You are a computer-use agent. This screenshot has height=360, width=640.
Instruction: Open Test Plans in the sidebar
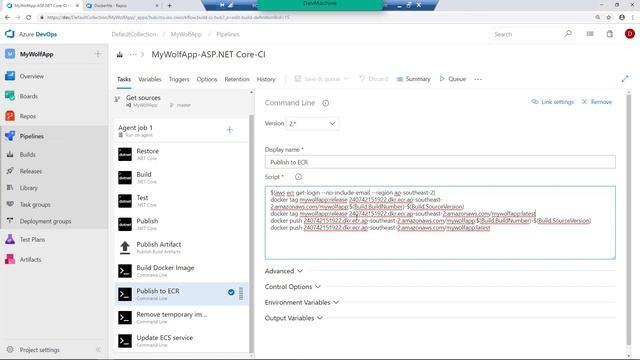32,240
